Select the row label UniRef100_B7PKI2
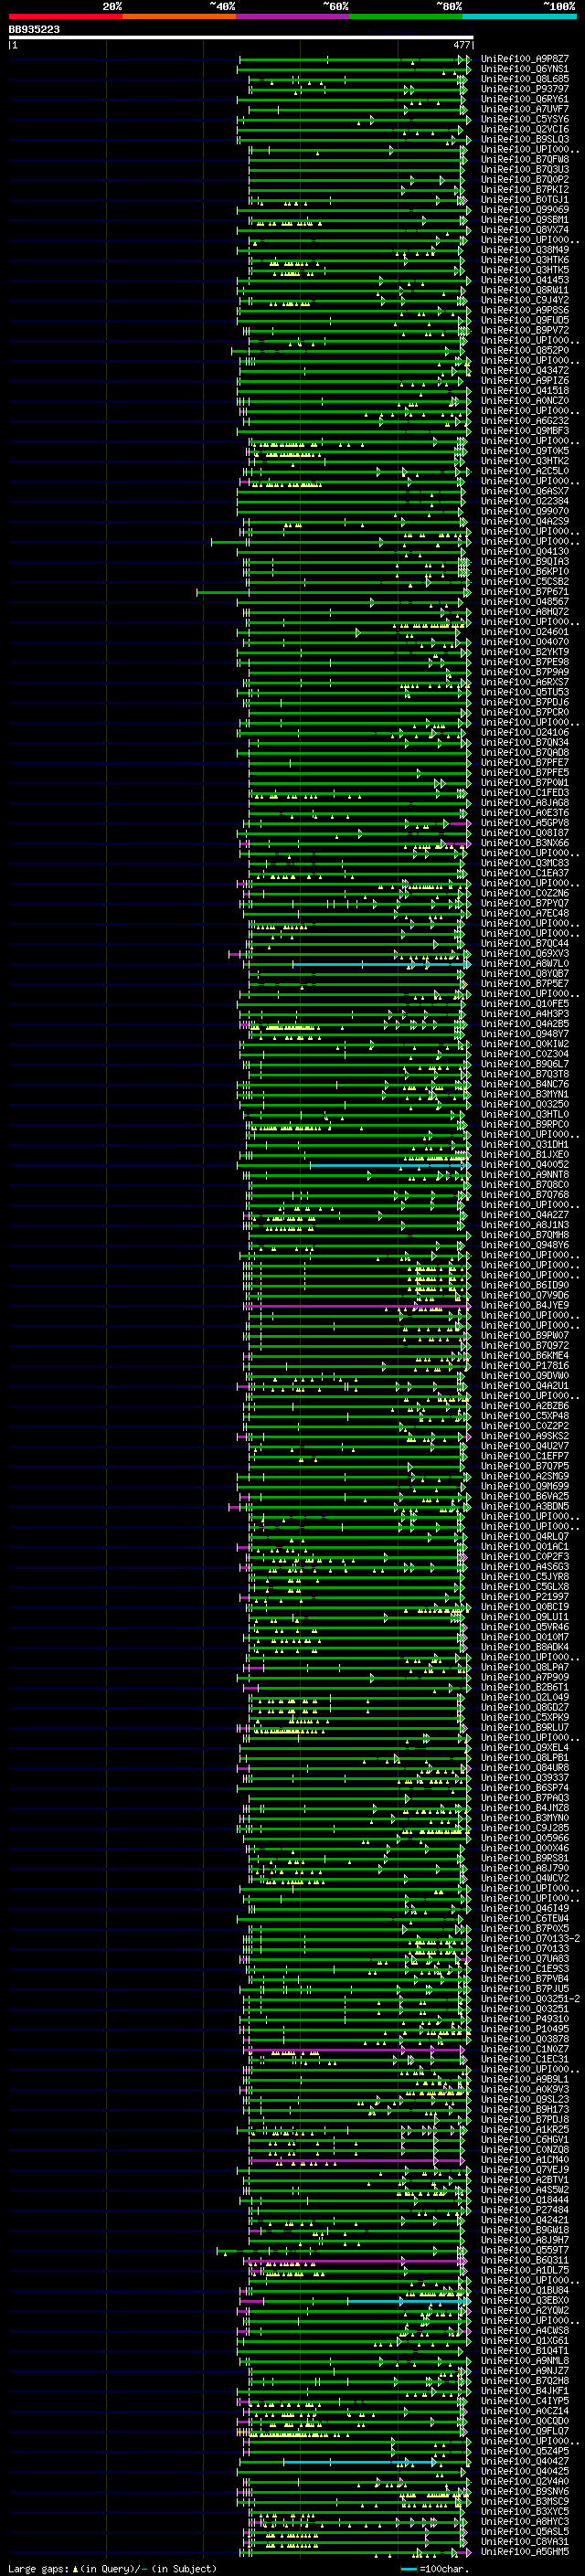Image resolution: width=585 pixels, height=2576 pixels. (x=525, y=189)
